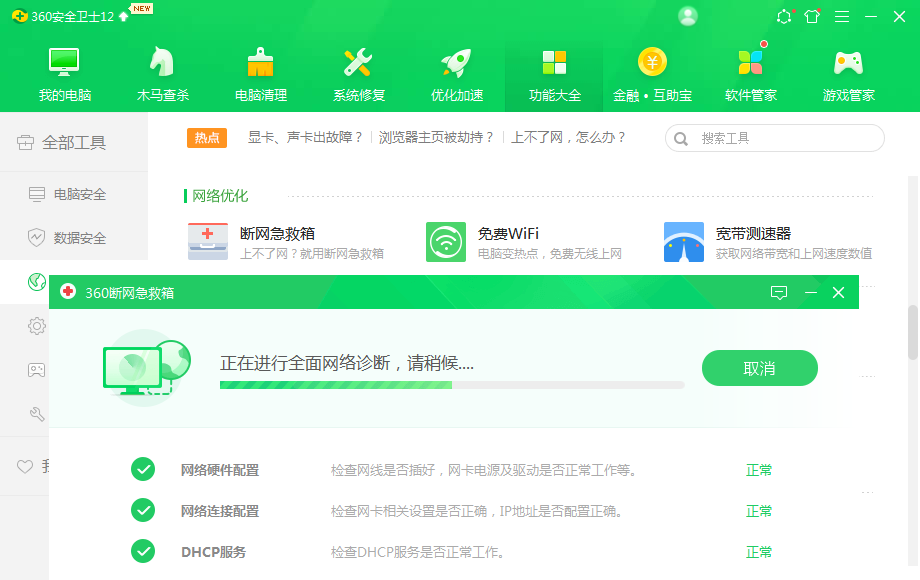Open link 显卡、声卡出故障？
920x580 pixels.
pyautogui.click(x=306, y=138)
